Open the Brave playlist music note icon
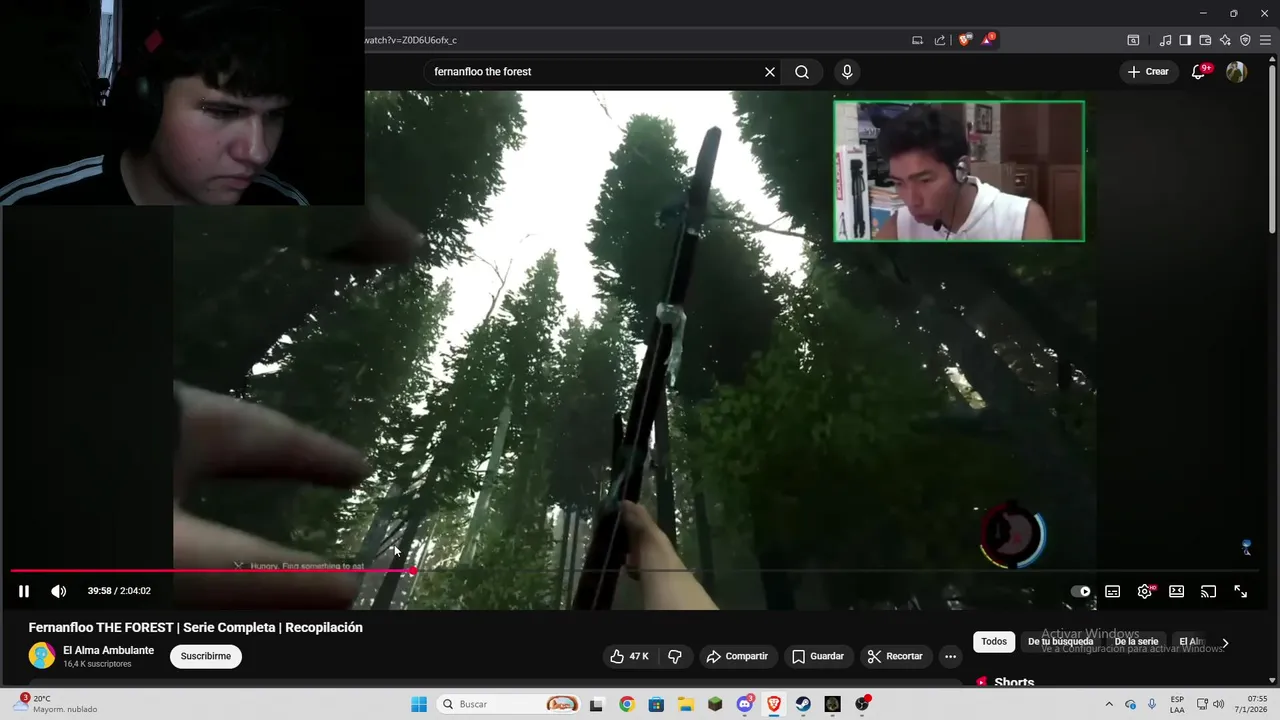 click(x=1165, y=40)
